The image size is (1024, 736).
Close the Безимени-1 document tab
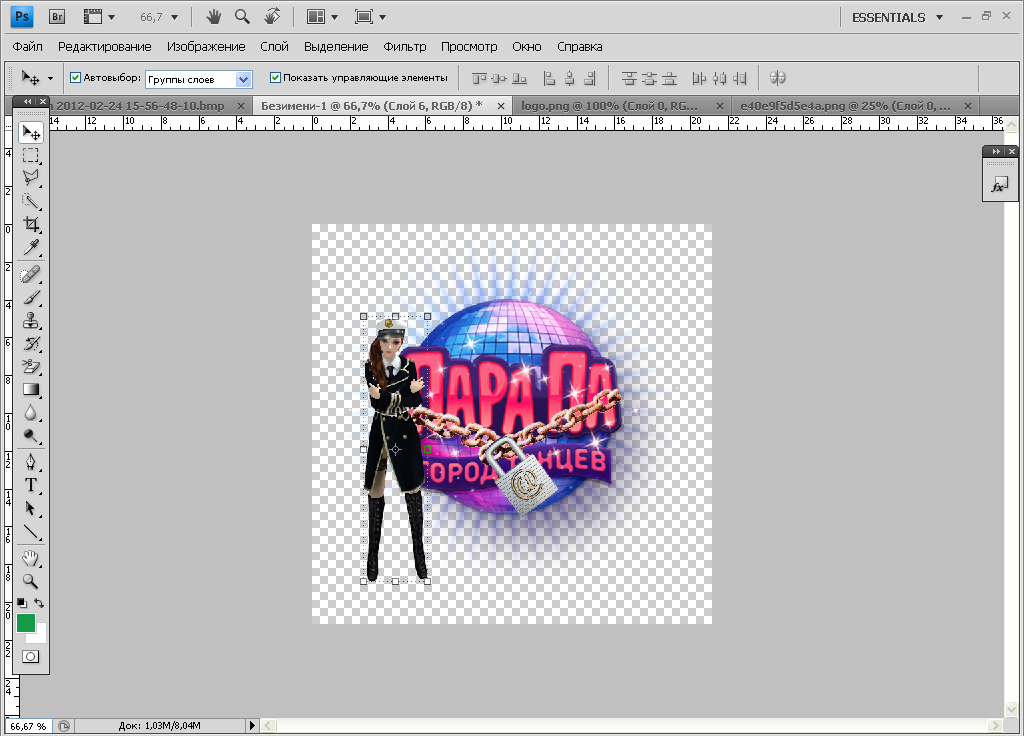tap(501, 106)
